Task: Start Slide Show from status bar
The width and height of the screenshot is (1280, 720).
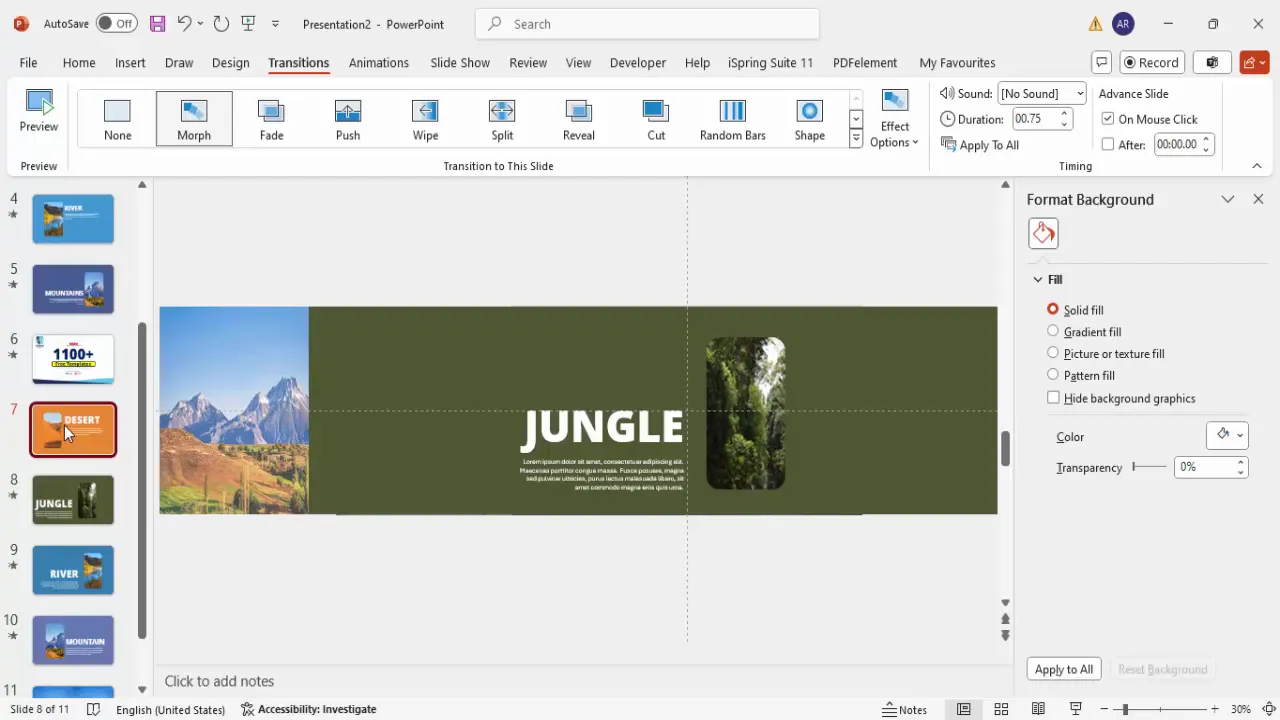Action: coord(1076,709)
